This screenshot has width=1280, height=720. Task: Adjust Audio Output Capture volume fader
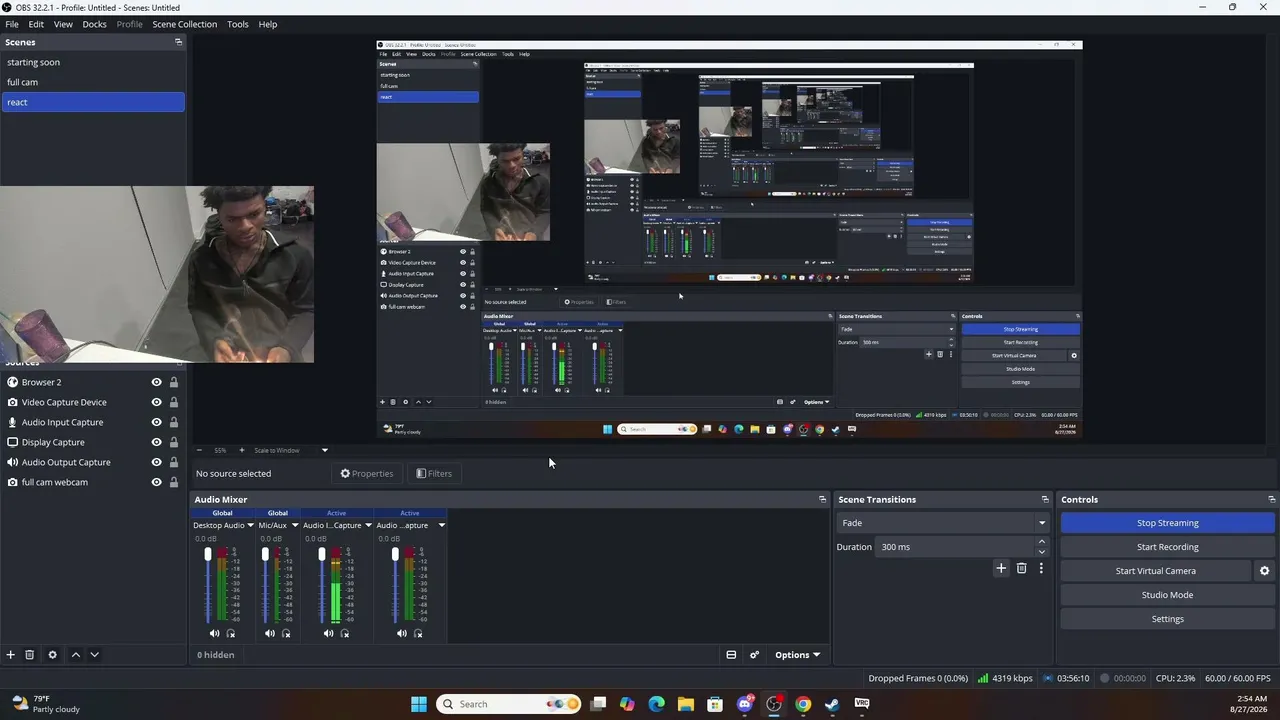[395, 555]
